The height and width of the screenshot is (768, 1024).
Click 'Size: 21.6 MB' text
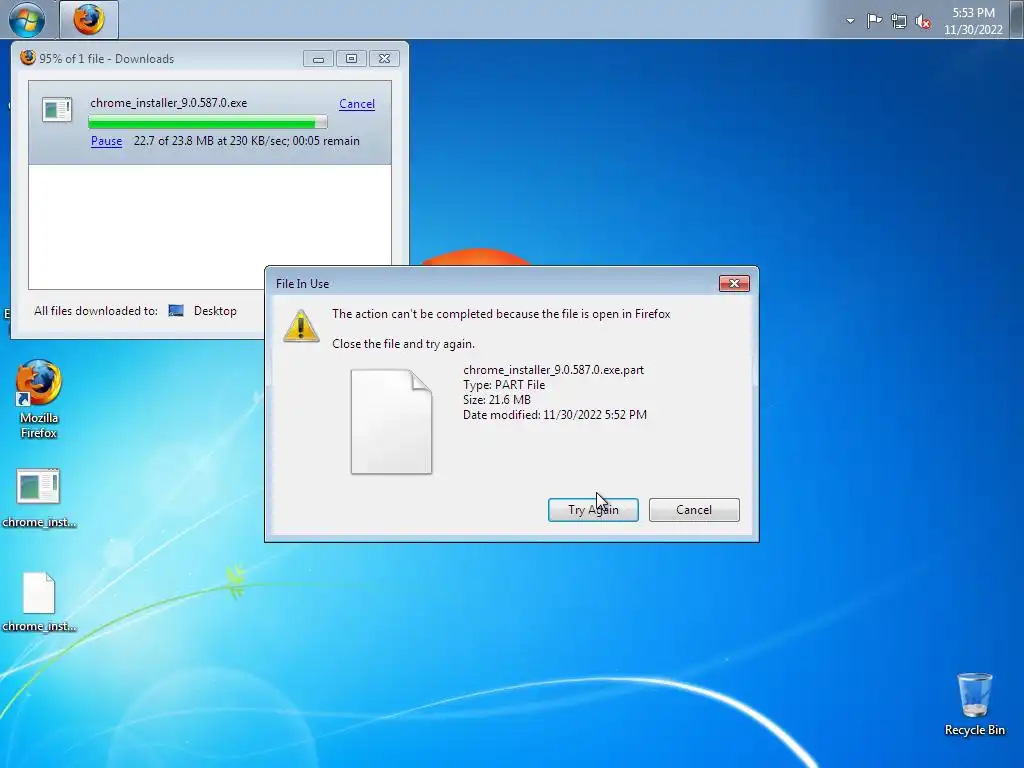(496, 400)
